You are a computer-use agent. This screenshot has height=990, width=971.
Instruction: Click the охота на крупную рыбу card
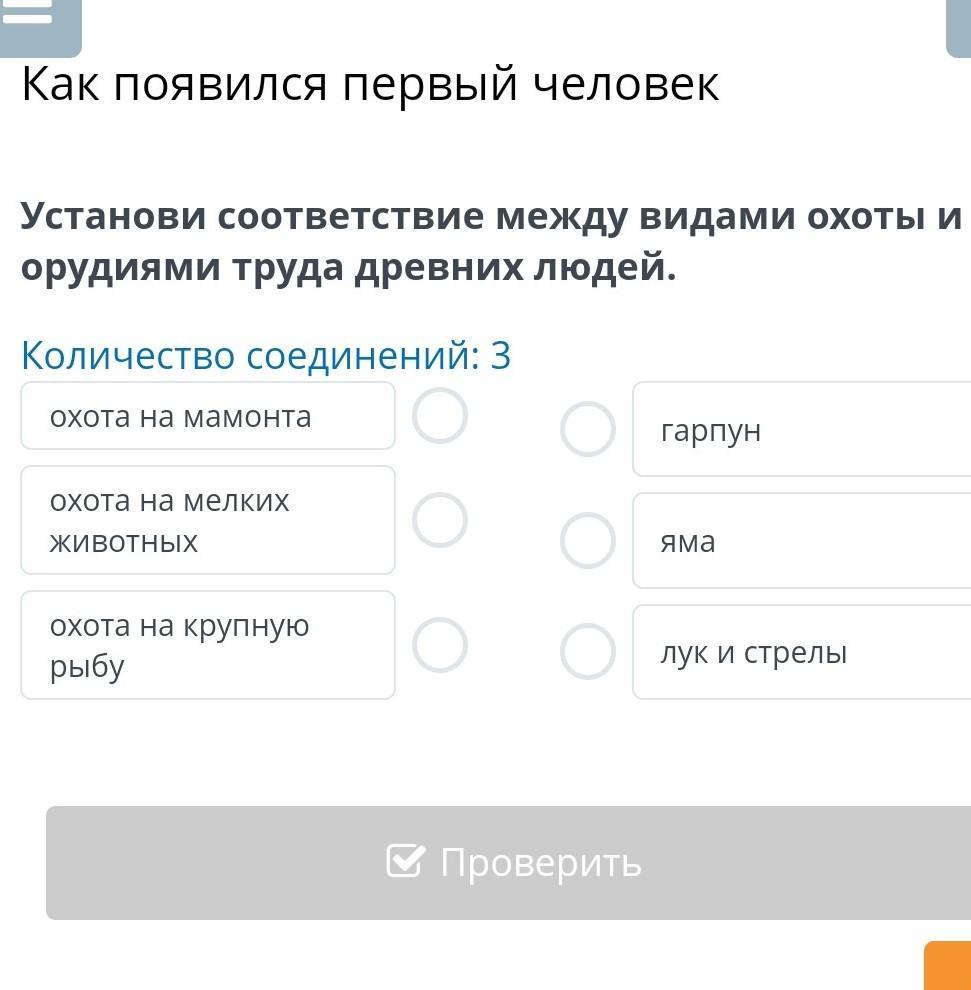pos(207,645)
